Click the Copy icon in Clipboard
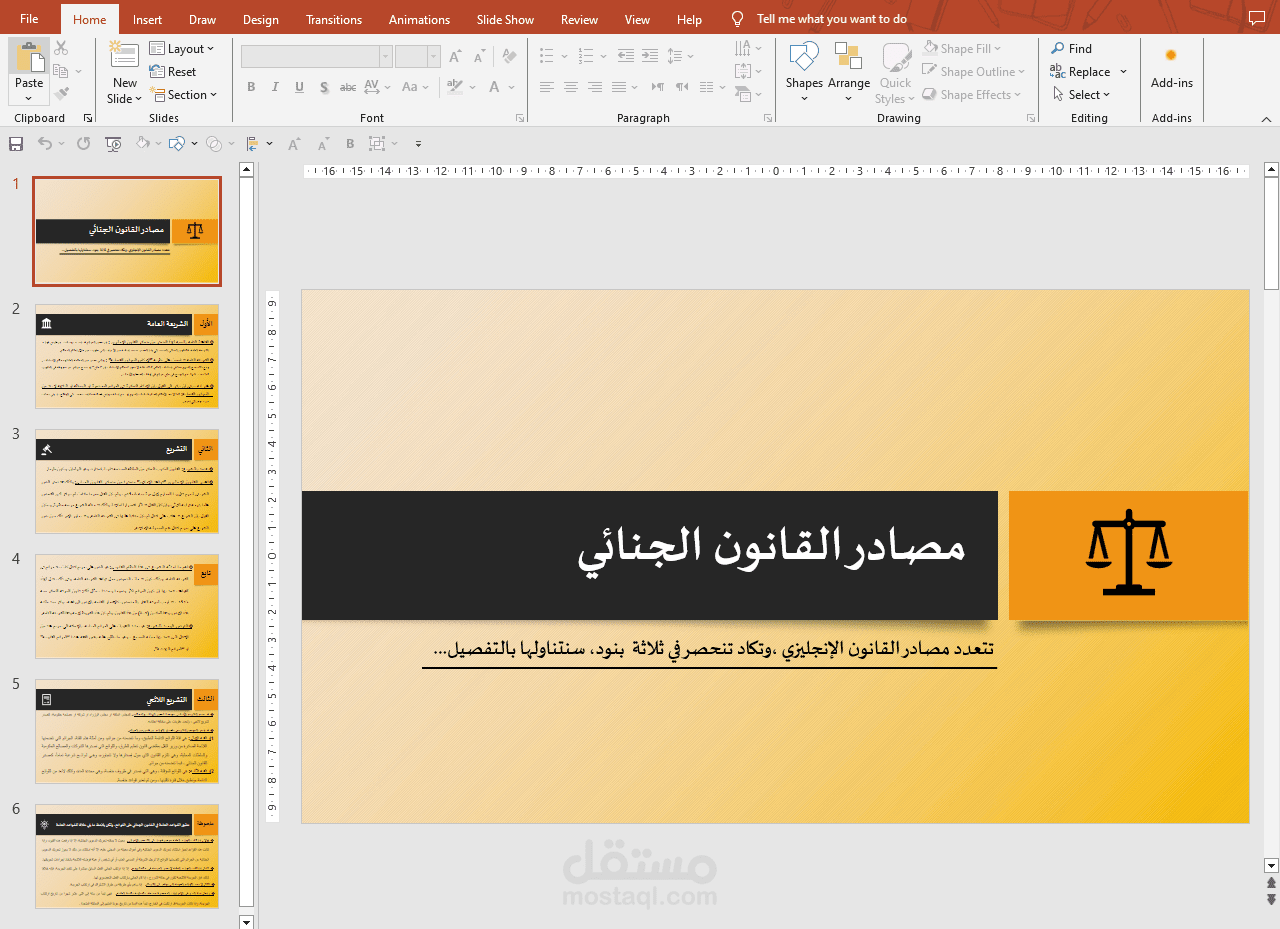This screenshot has height=929, width=1280. 61,71
